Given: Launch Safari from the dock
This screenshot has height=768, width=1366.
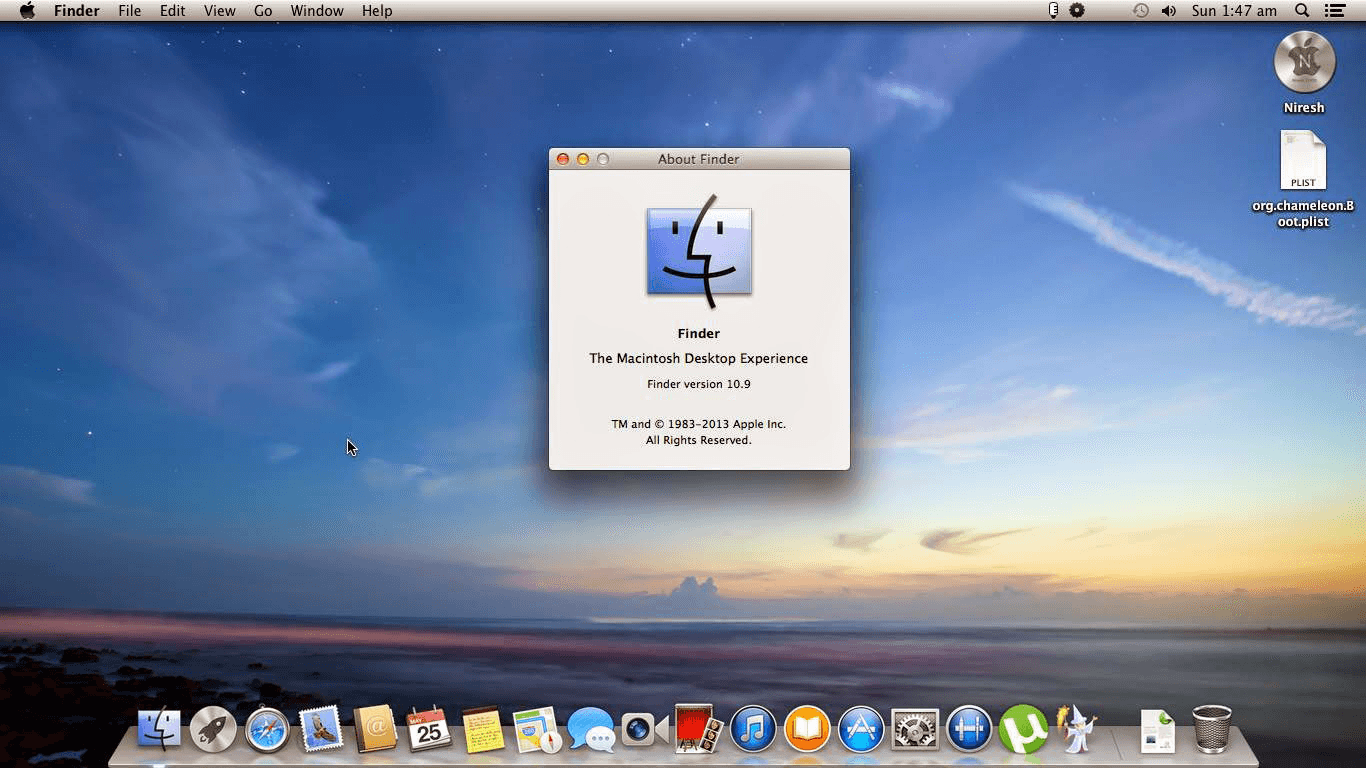Looking at the screenshot, I should click(x=267, y=730).
